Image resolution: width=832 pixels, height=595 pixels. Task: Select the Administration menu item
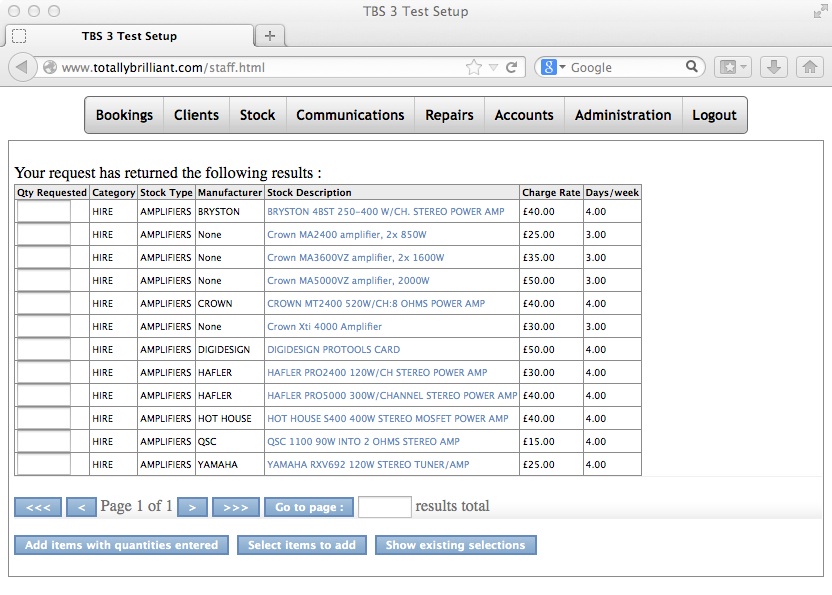622,115
